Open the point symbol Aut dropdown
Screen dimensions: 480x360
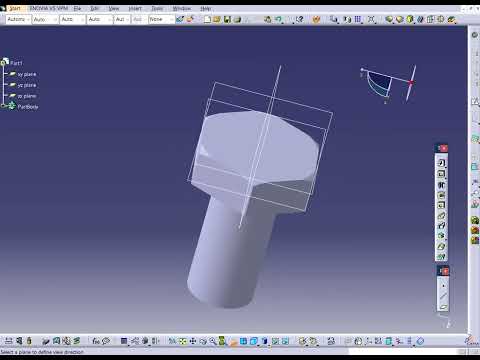tap(122, 19)
